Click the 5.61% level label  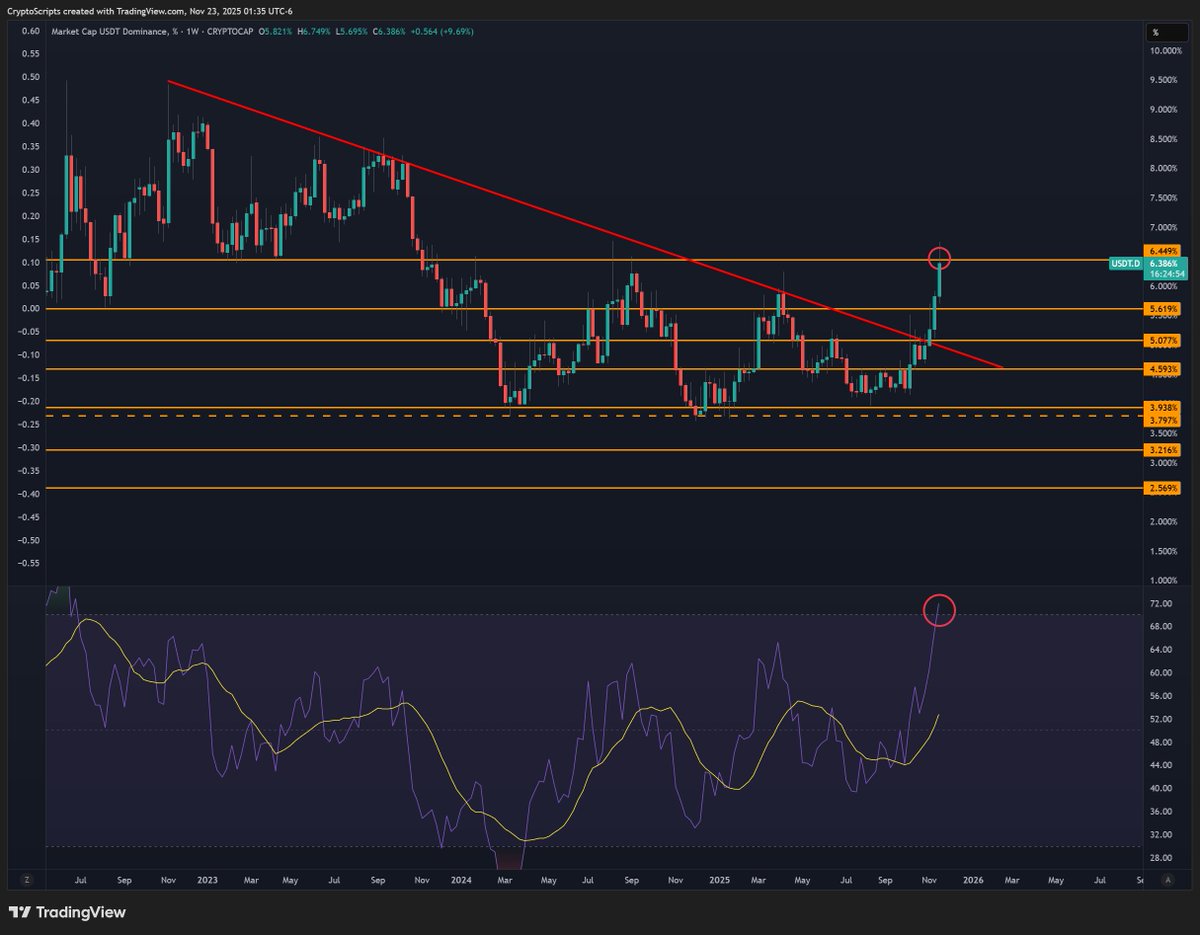[1164, 310]
